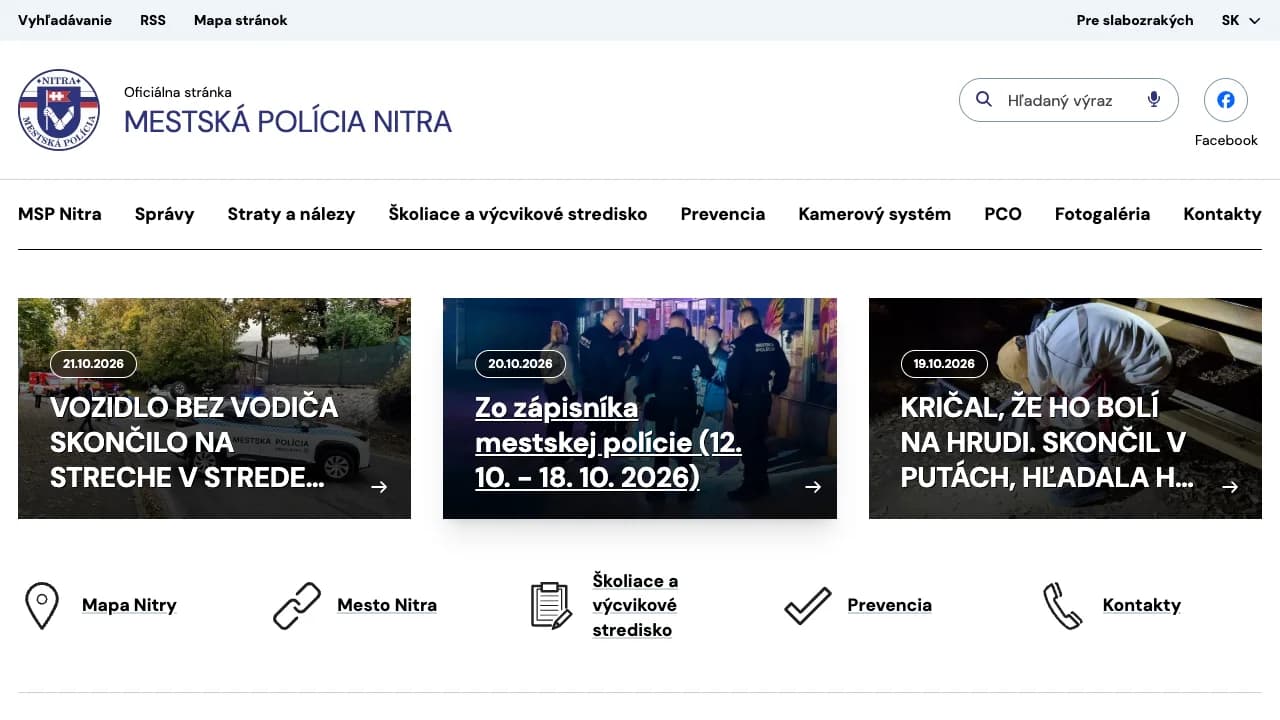Click the 19.10.2026 date badge
This screenshot has width=1280, height=720.
pos(944,364)
